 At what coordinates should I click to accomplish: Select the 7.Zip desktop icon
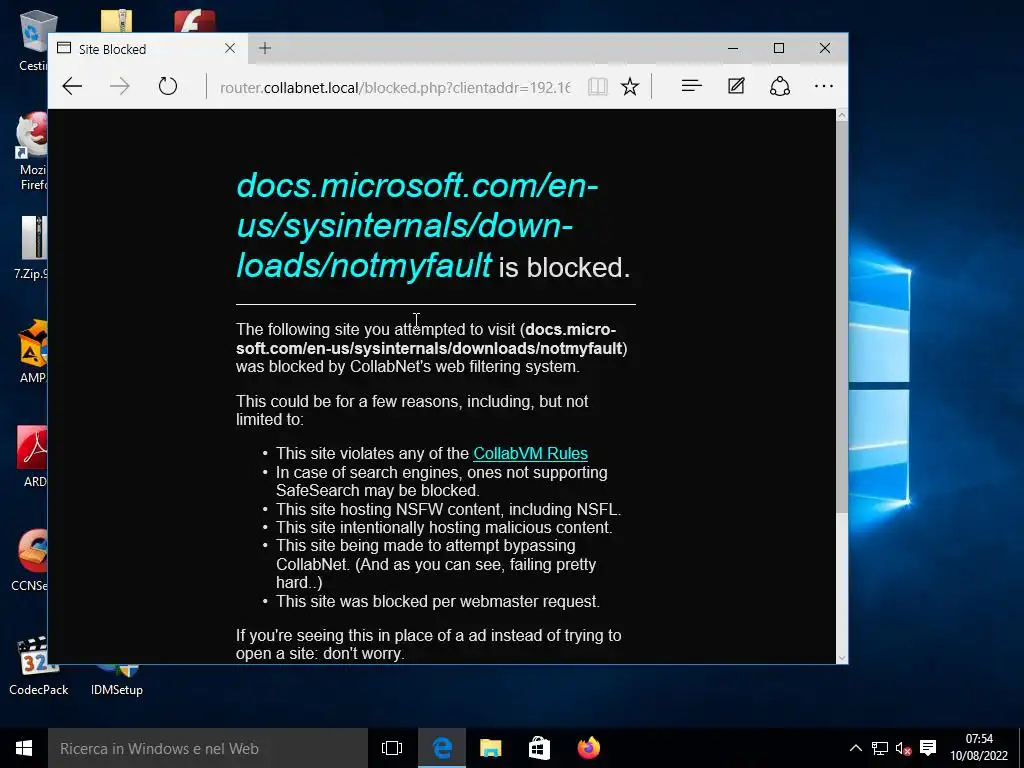tap(31, 248)
